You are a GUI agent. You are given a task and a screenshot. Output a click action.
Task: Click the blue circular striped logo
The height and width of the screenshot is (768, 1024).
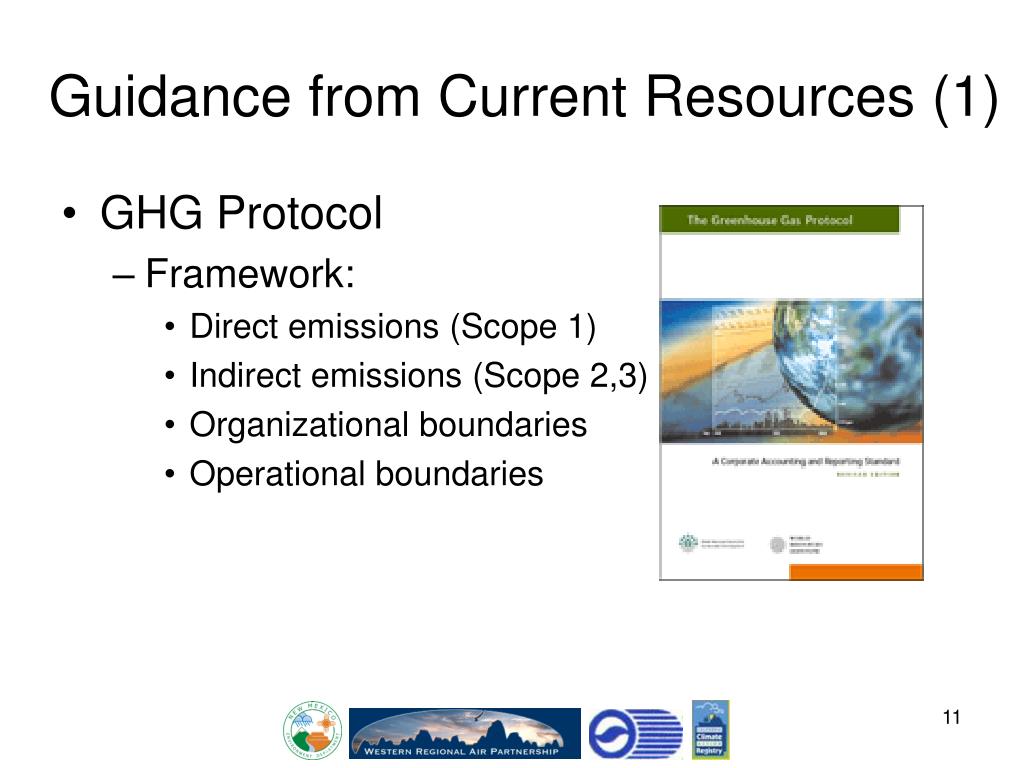[x=635, y=733]
